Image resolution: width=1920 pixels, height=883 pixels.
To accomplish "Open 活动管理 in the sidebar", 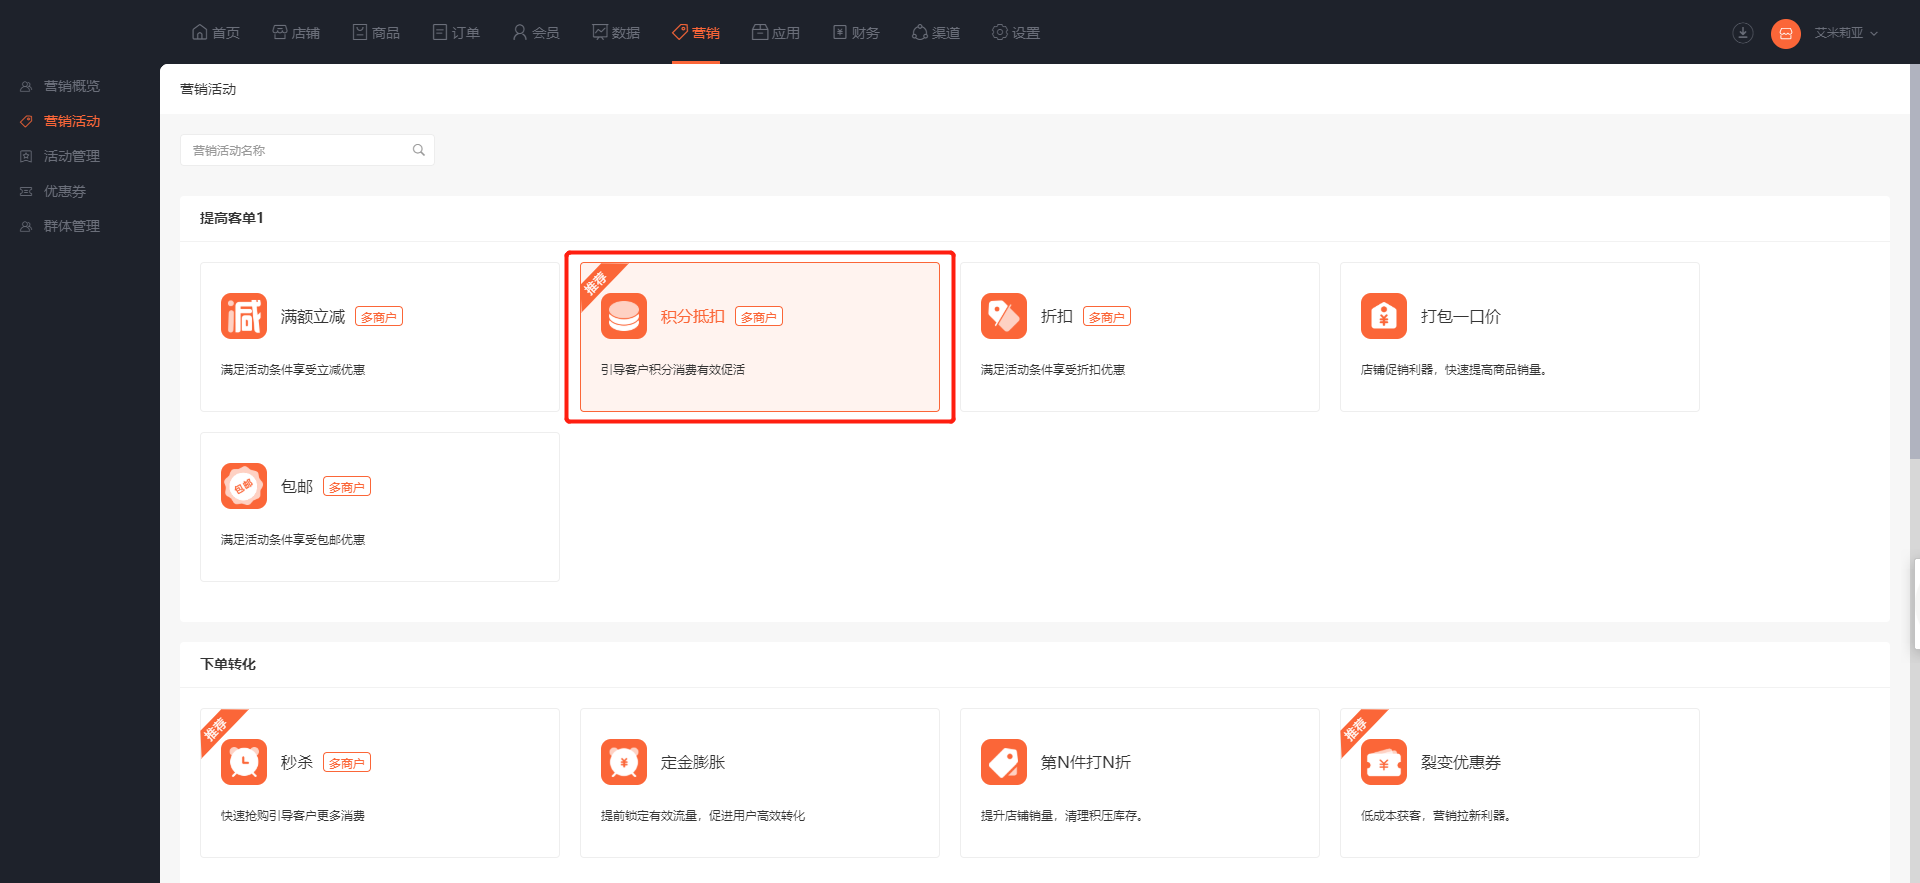I will coord(72,156).
